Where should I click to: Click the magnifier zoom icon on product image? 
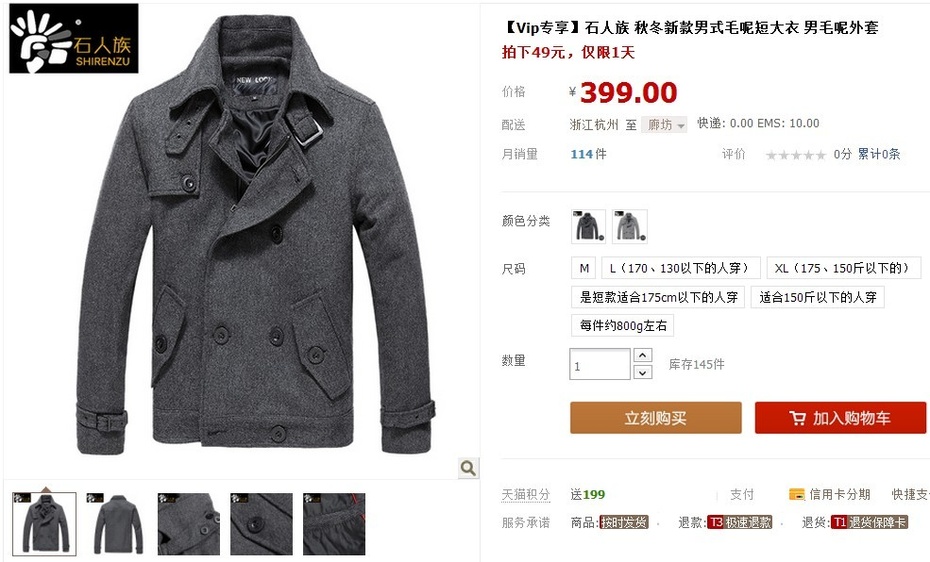[x=468, y=468]
